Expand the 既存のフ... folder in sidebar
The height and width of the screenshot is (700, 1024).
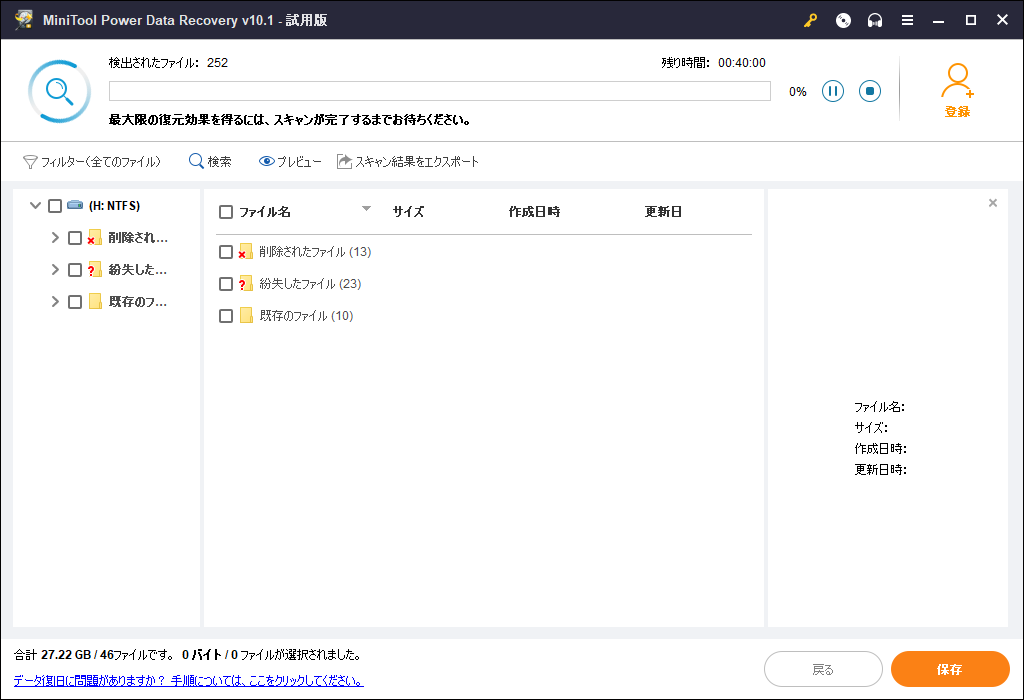(x=56, y=301)
